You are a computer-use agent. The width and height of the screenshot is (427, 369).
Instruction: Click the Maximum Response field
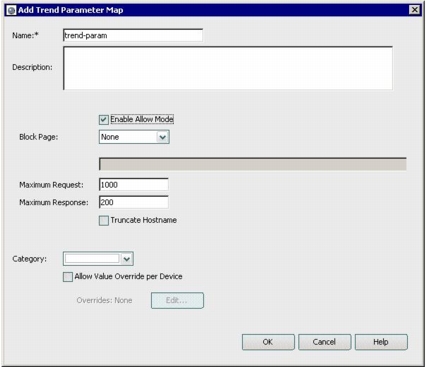[134, 202]
